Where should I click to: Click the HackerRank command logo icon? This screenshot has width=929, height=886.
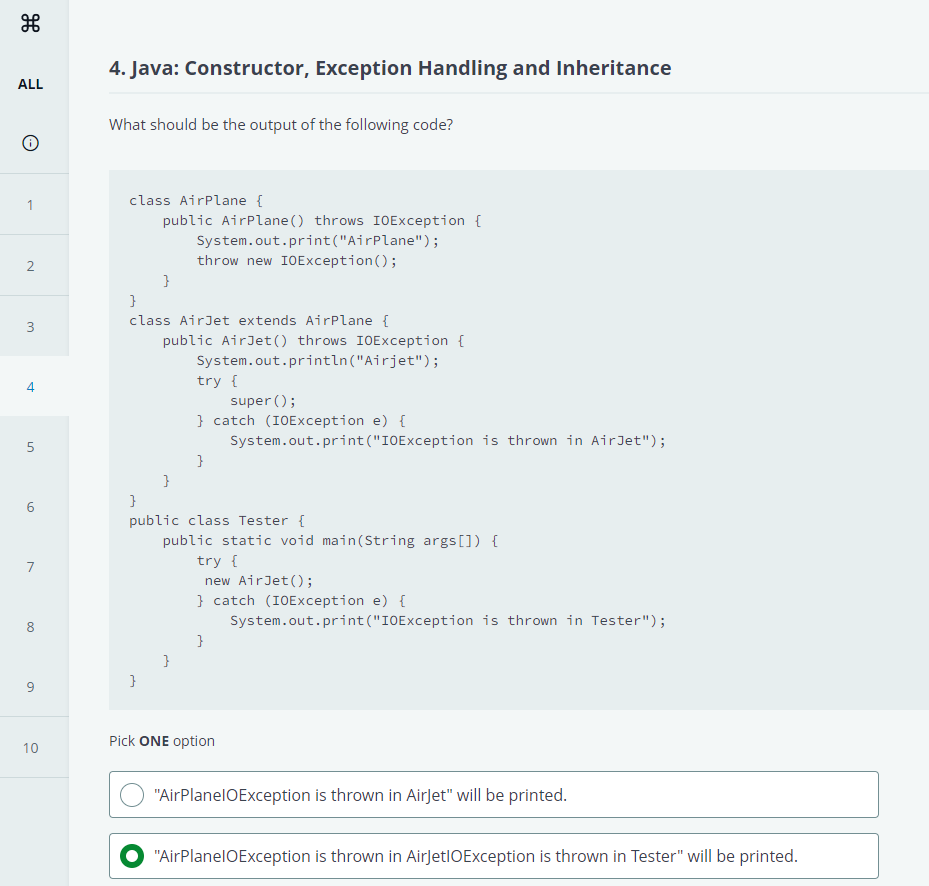click(30, 24)
